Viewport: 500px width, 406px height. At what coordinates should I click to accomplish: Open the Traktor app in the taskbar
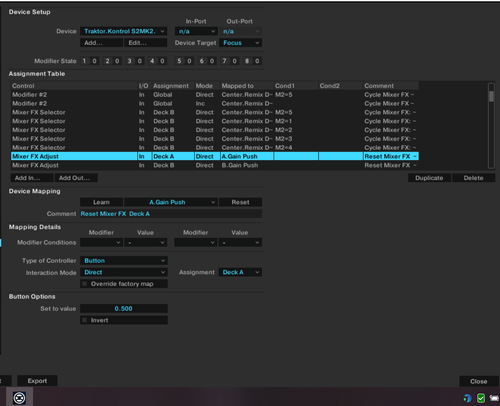point(19,397)
